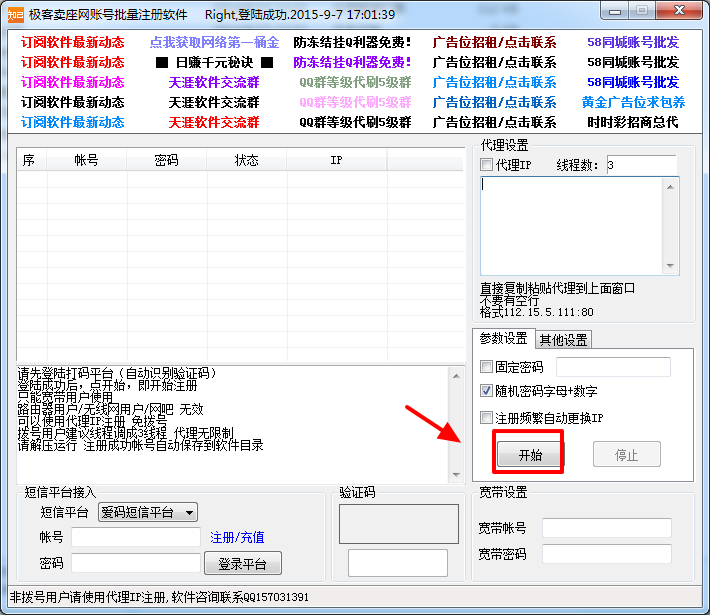Open the 短信平台 dropdown list
Screen dimensions: 710x615
click(148, 513)
